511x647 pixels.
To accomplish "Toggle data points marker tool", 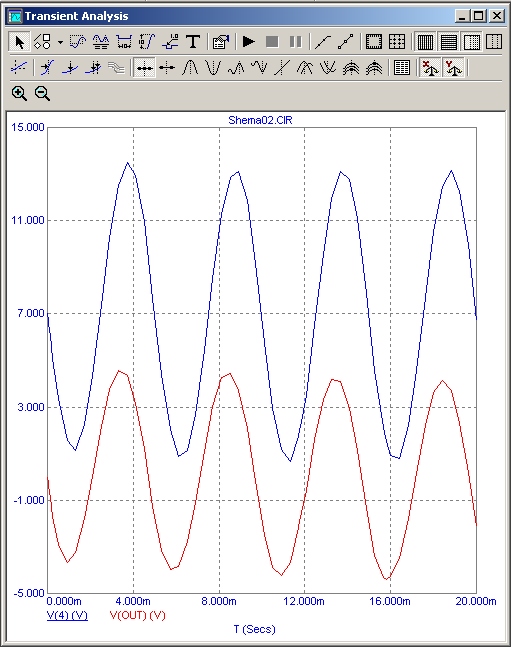I will tap(345, 42).
